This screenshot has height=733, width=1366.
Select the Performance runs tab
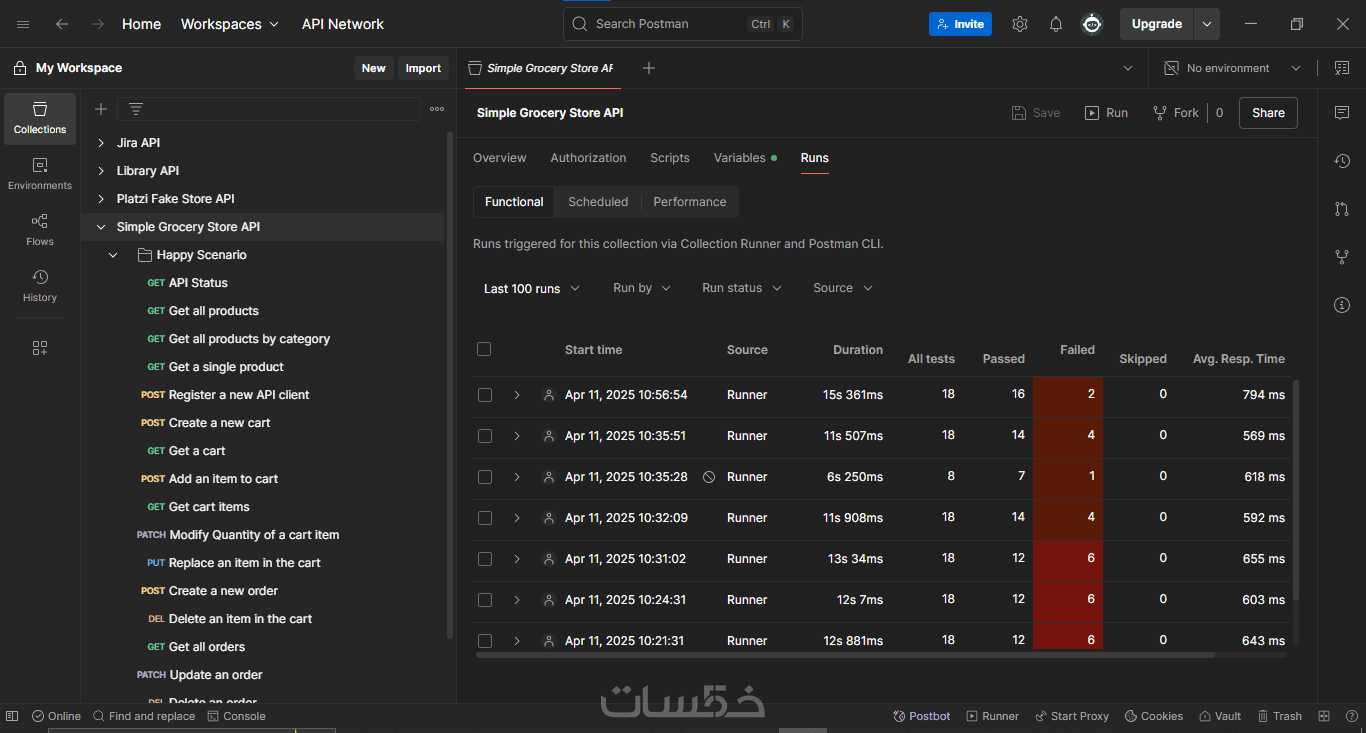tap(690, 202)
